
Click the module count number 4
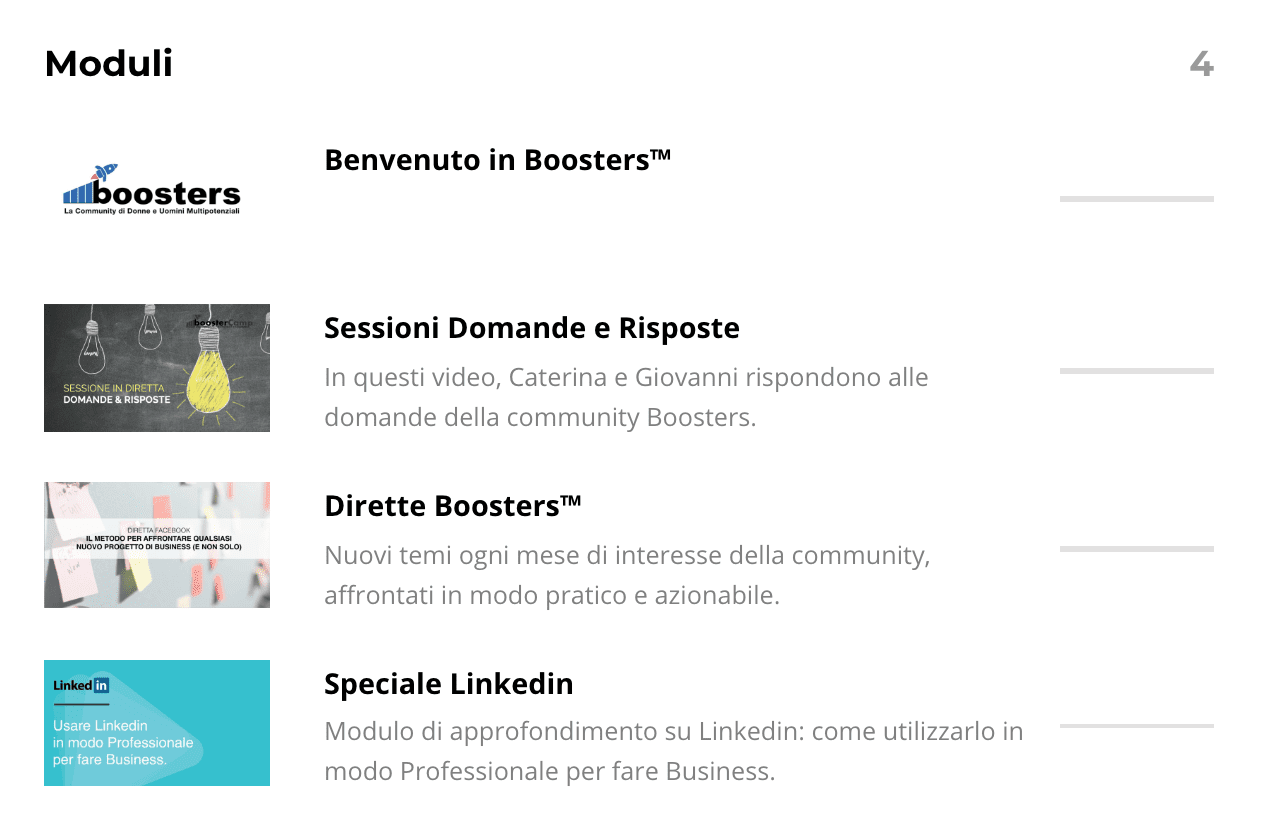click(1201, 64)
